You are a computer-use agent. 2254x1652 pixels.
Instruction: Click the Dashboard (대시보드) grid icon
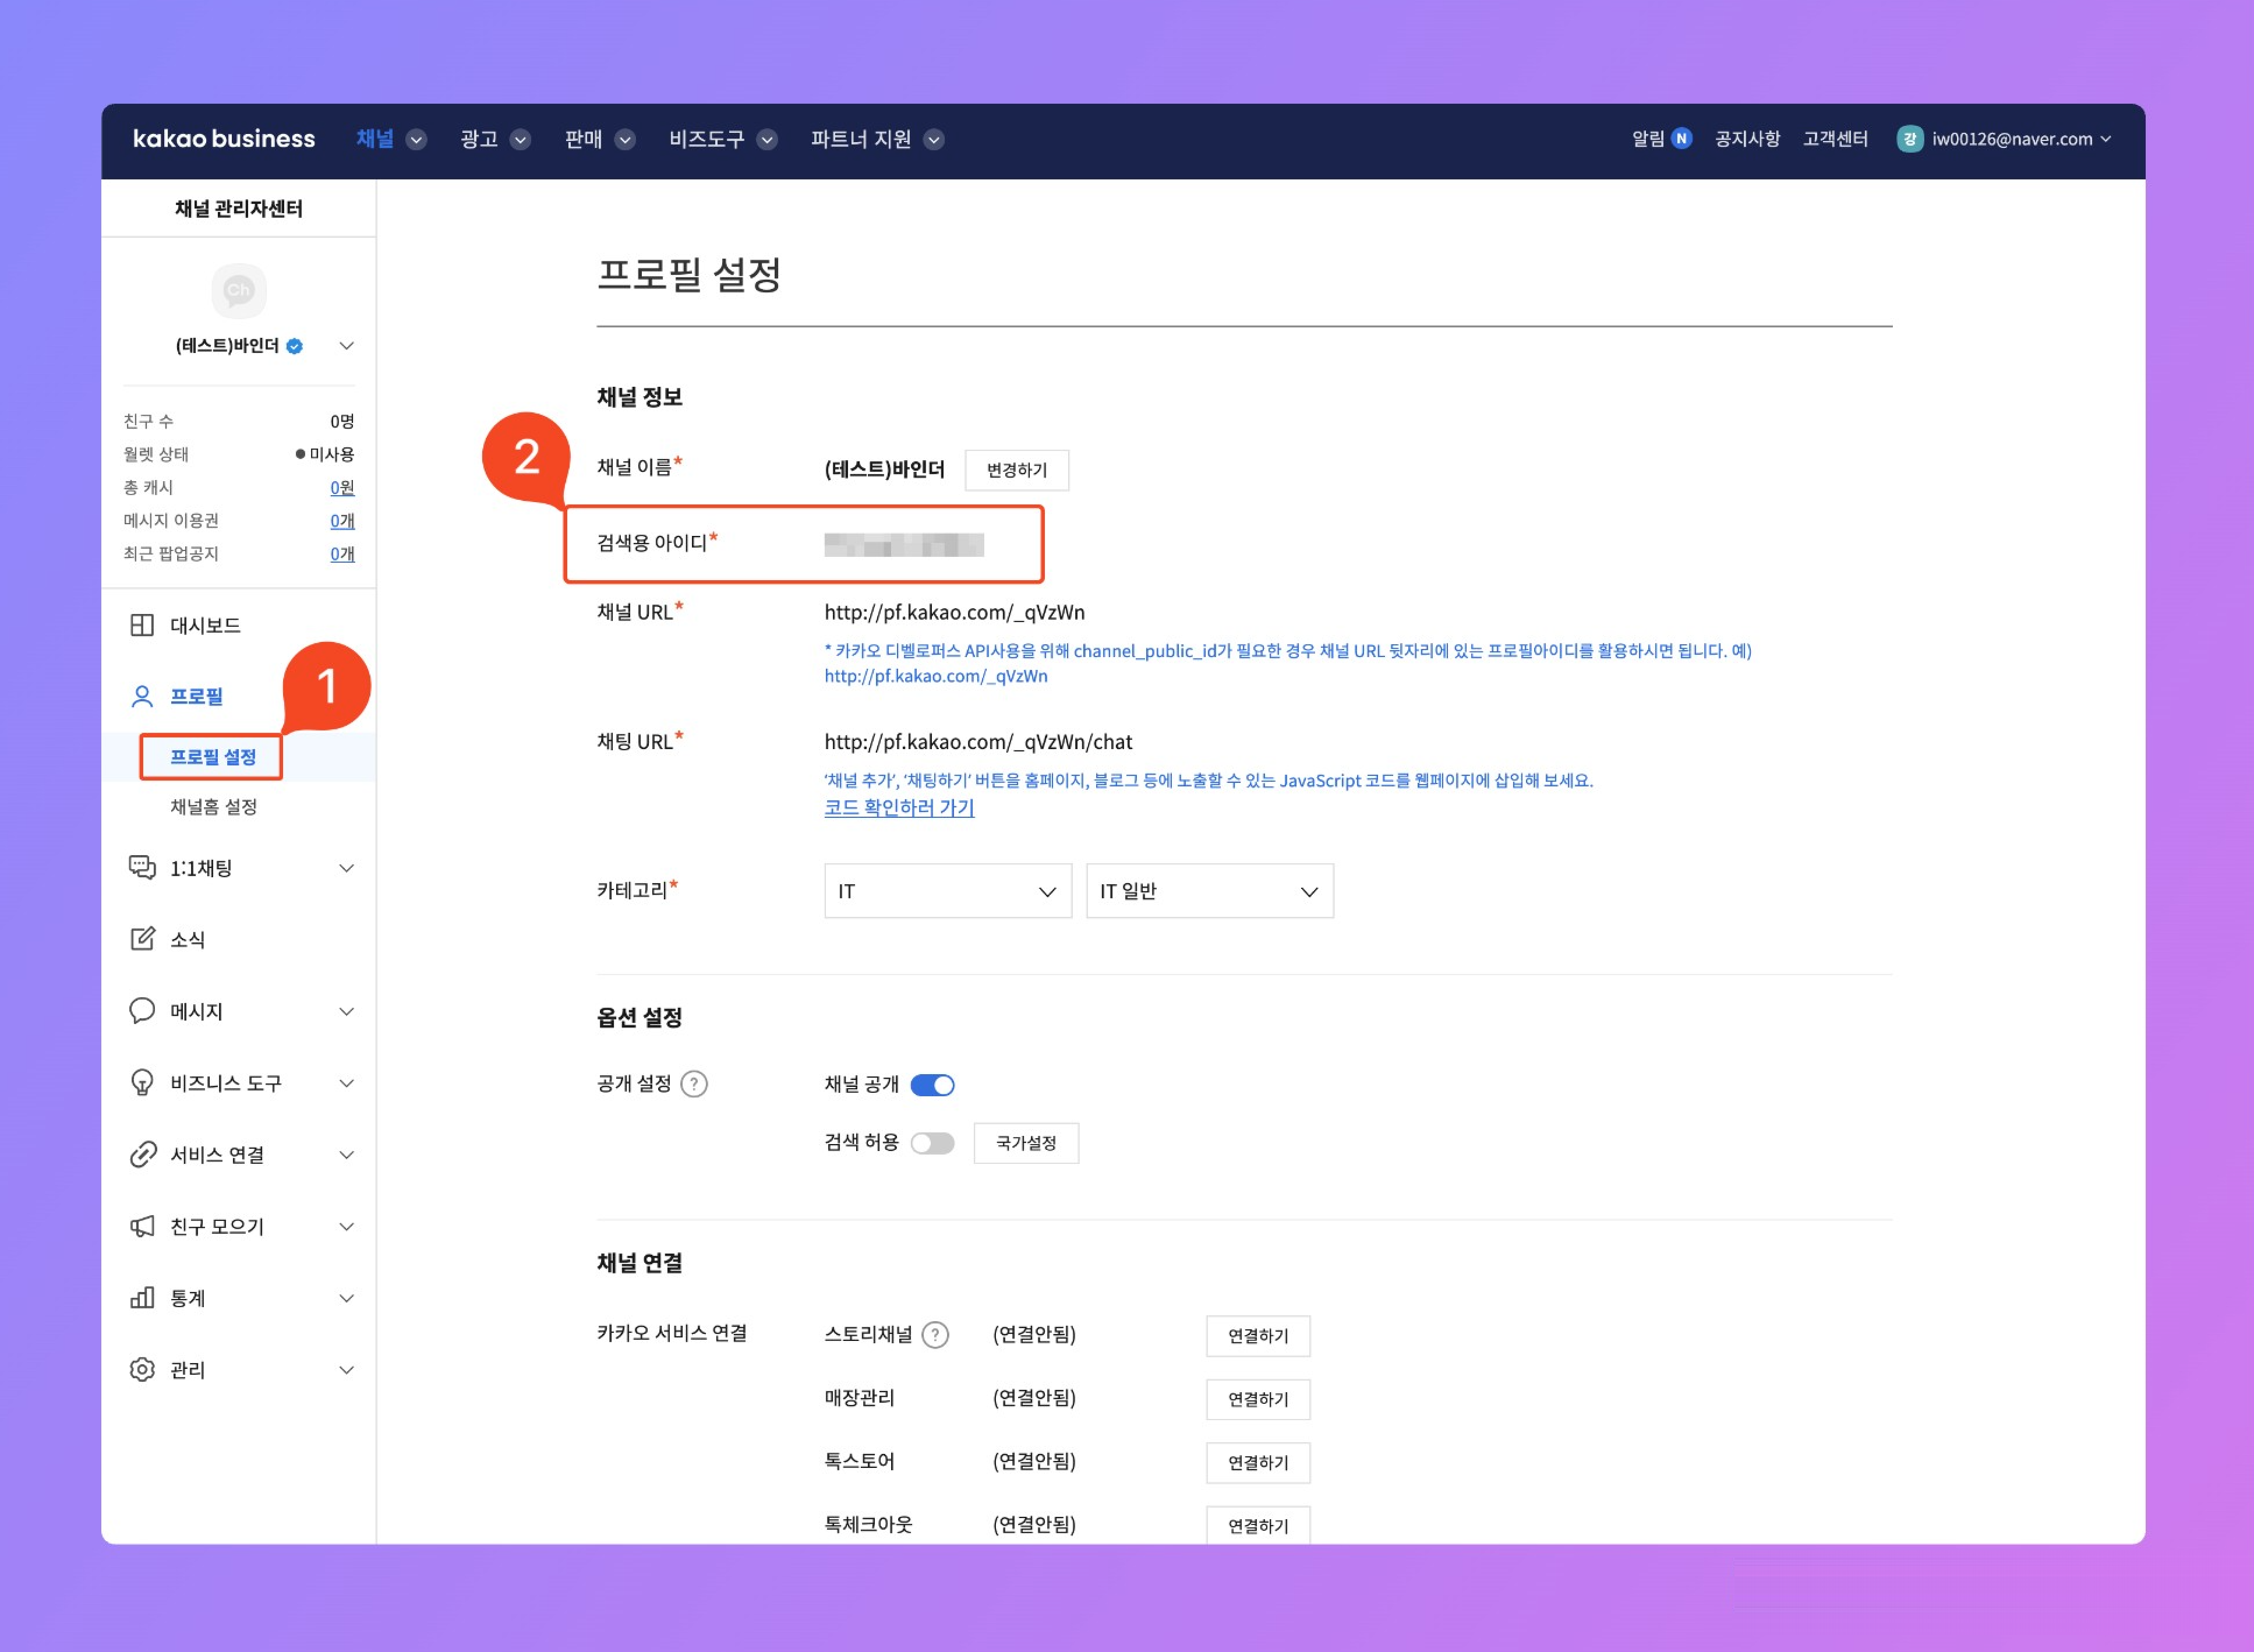[142, 625]
